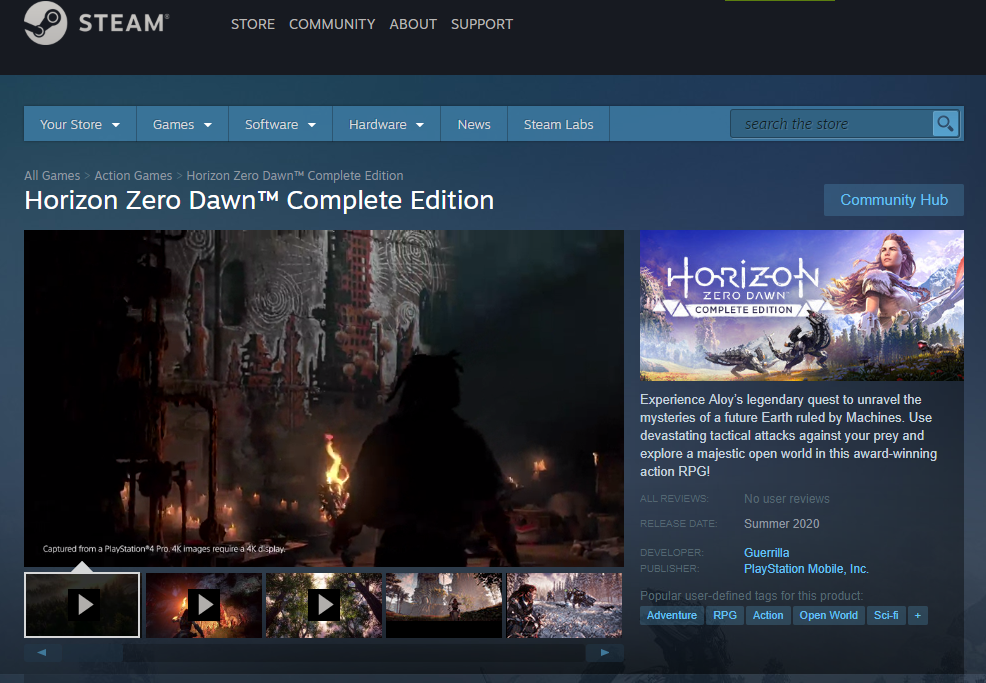
Task: Select the Sci-fi tag
Action: [x=886, y=615]
